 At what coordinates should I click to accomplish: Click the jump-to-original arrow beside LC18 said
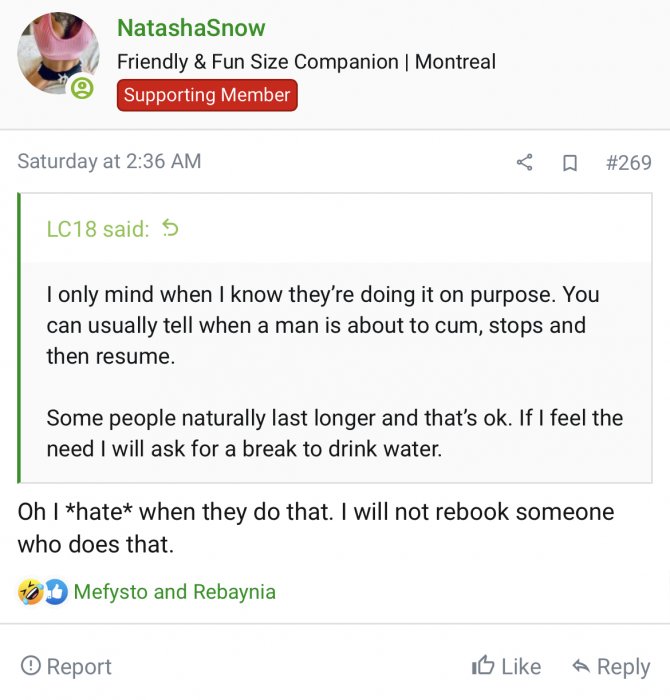[170, 229]
